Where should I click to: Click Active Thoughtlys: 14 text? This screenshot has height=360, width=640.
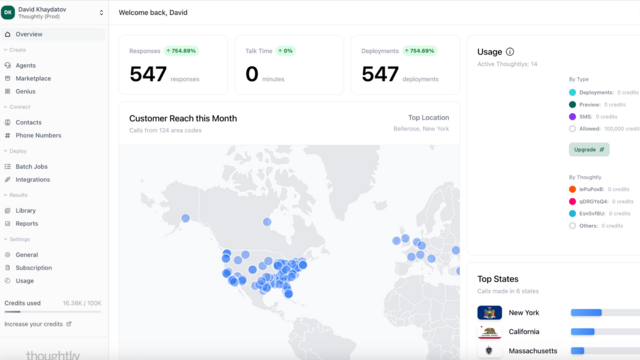coord(507,64)
